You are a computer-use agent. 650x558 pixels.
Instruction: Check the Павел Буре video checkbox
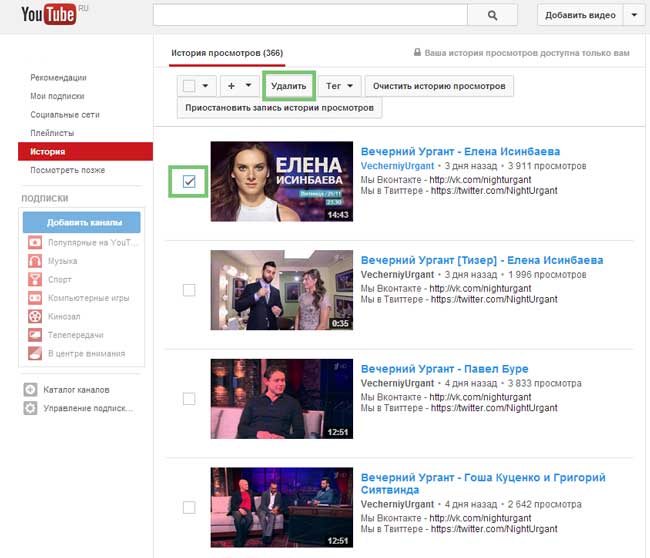pos(189,398)
